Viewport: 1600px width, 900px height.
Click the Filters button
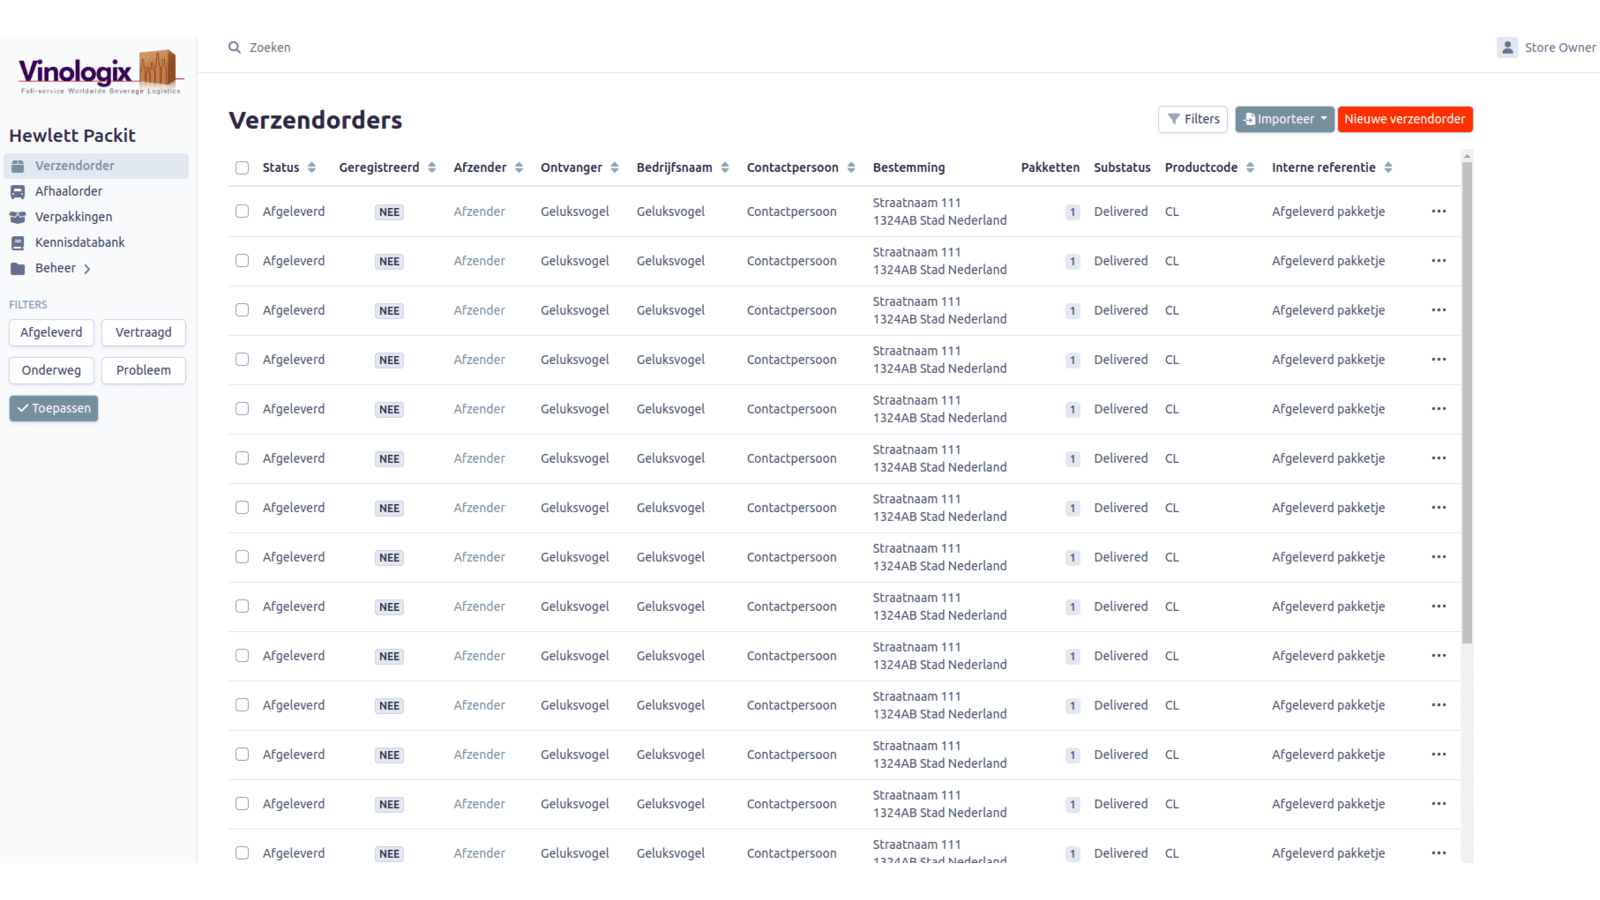pos(1193,119)
